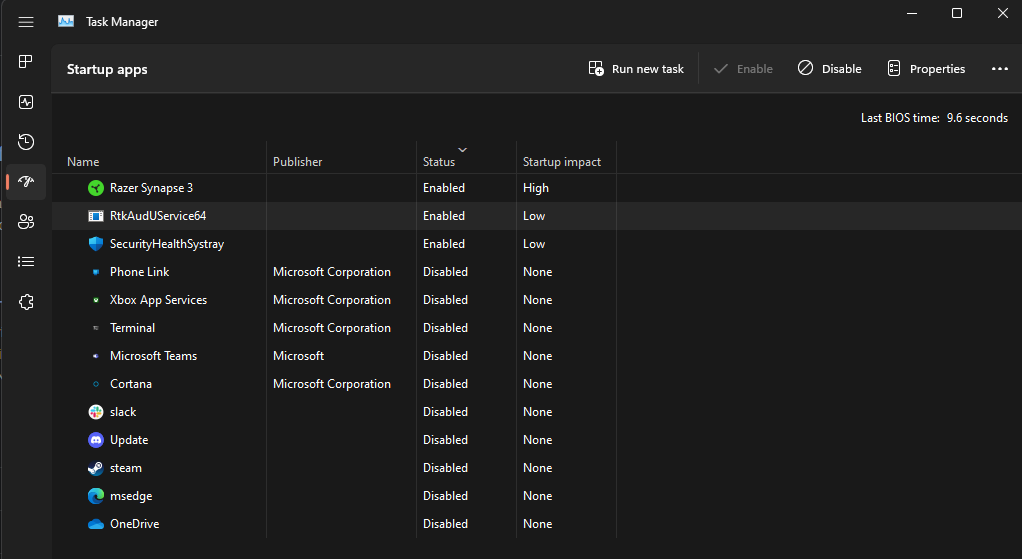Select the Microsoft Teams row name
The width and height of the screenshot is (1022, 559).
[153, 356]
